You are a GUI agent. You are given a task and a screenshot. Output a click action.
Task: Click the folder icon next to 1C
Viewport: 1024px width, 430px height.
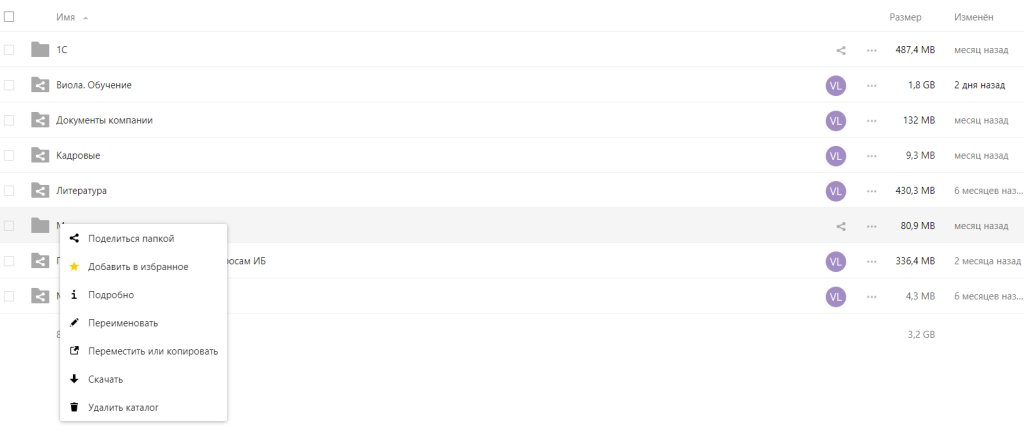(x=40, y=50)
